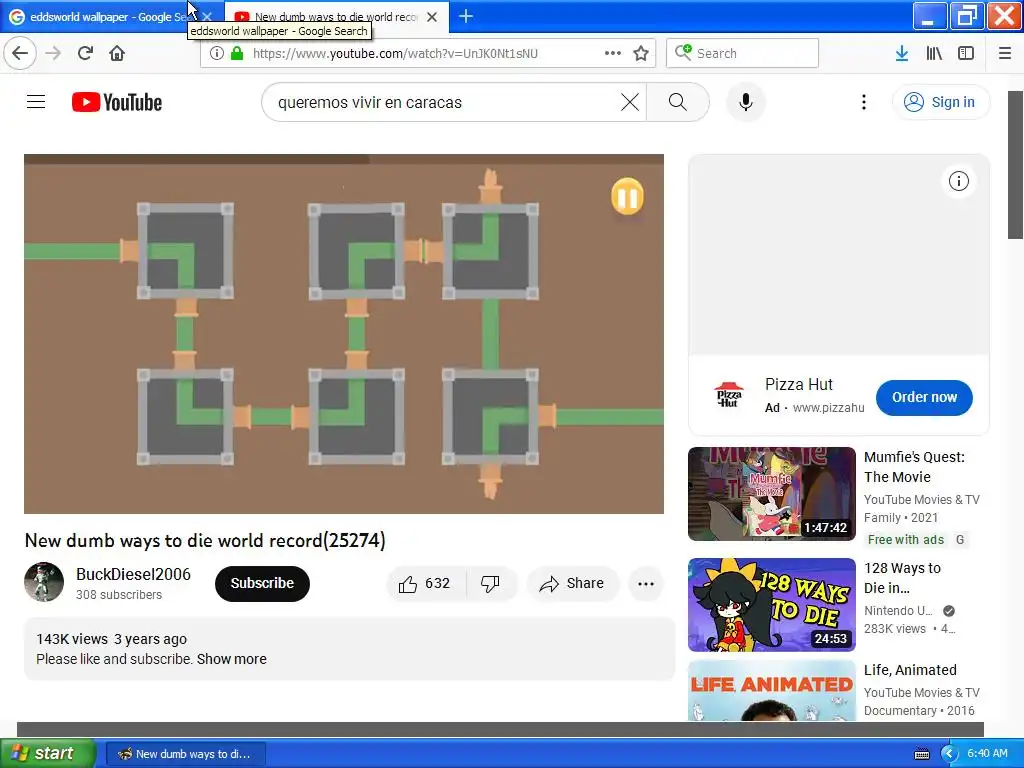Screen dimensions: 1024x768
Task: Sign in to YouTube
Action: [940, 103]
